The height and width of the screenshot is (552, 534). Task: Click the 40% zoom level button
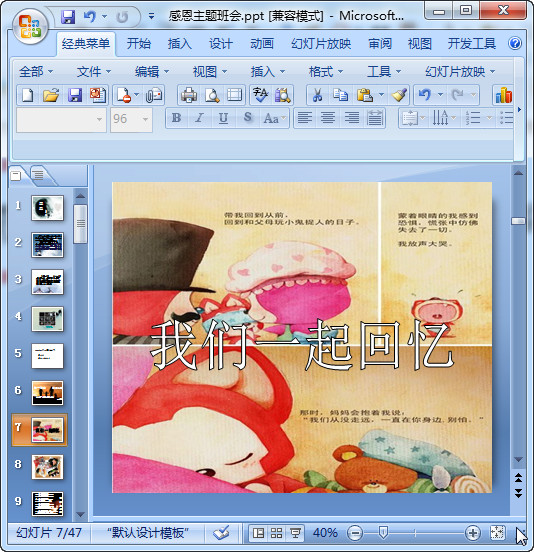[x=325, y=533]
